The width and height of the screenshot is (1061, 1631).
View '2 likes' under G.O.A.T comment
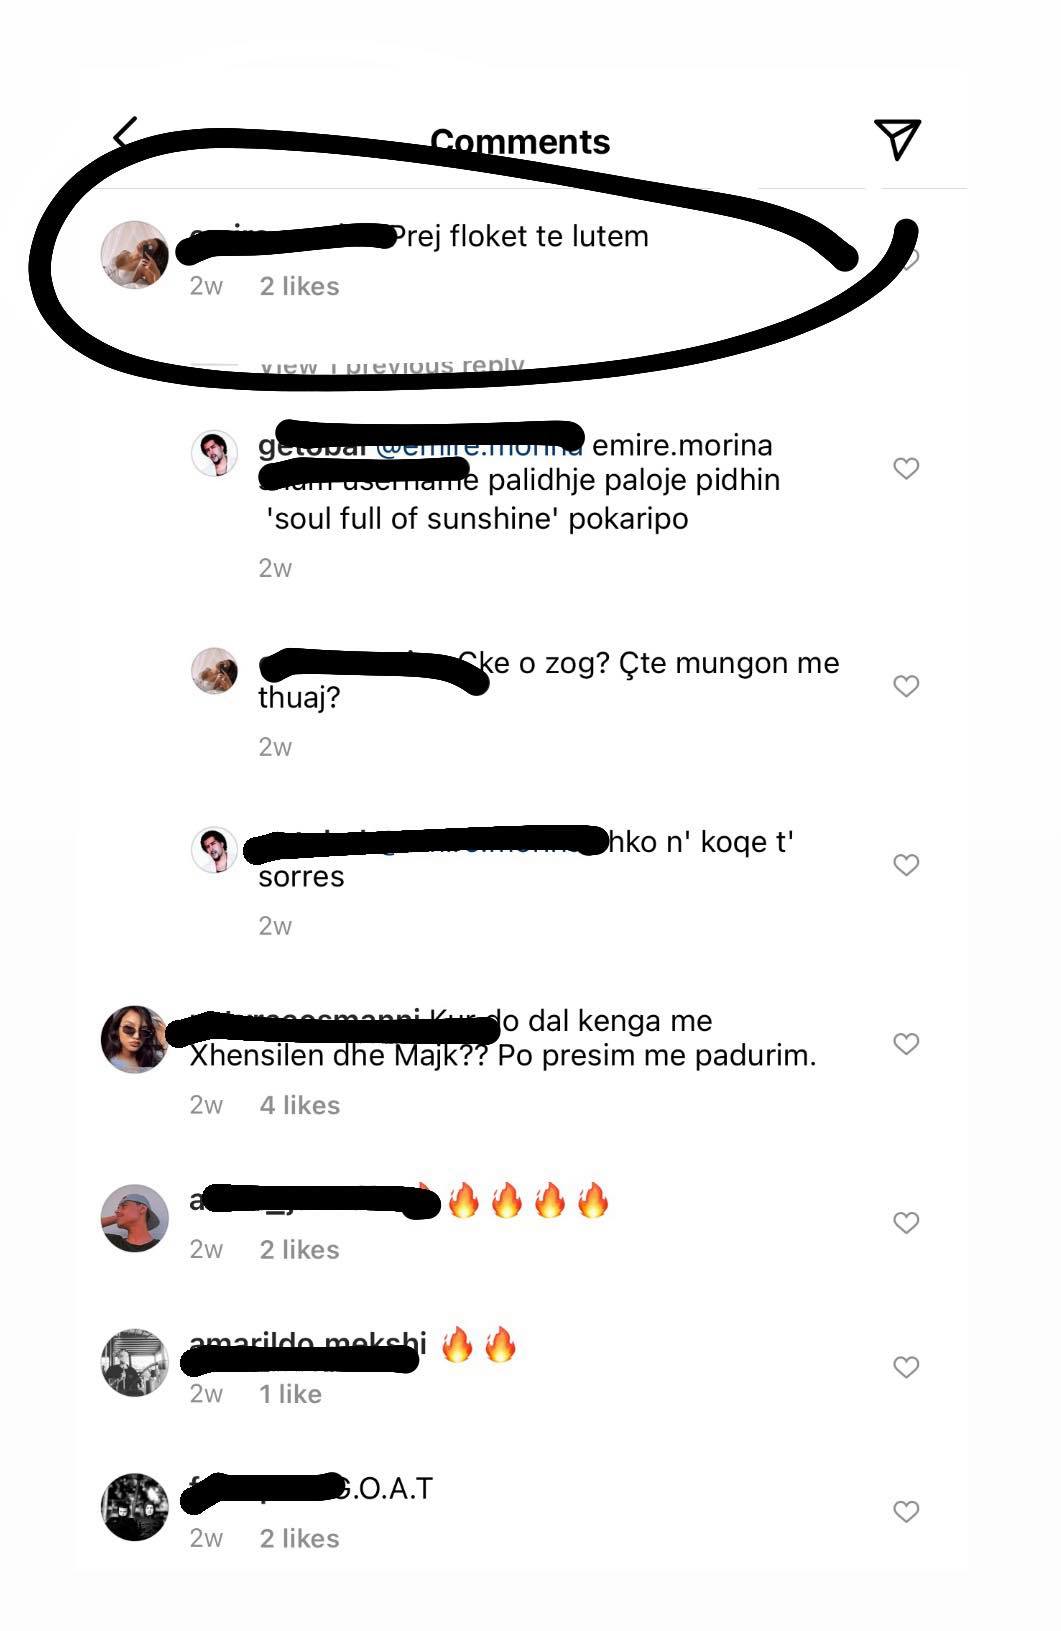pyautogui.click(x=300, y=1538)
